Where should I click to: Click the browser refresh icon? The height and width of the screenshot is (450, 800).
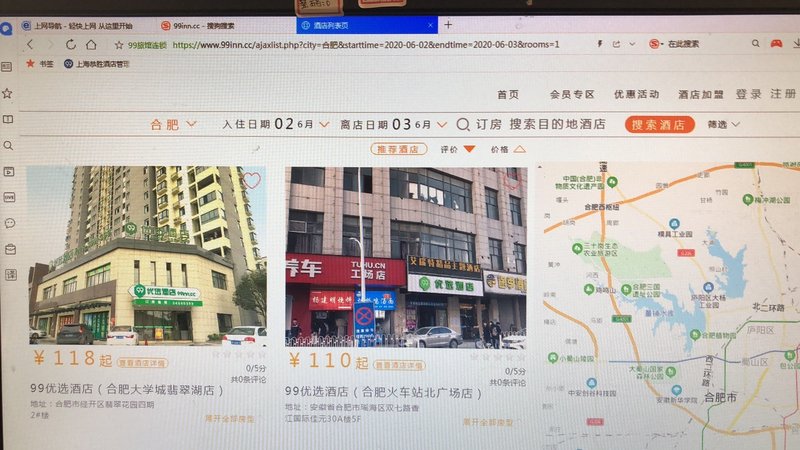(x=71, y=45)
